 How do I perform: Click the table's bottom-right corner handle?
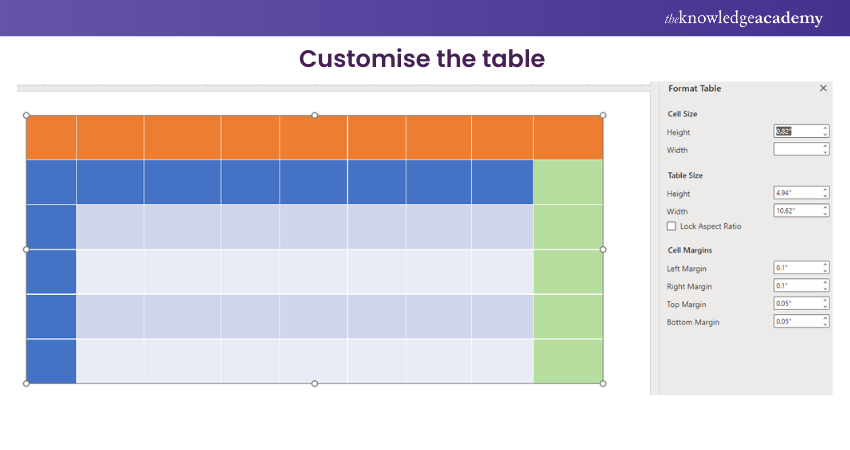603,383
